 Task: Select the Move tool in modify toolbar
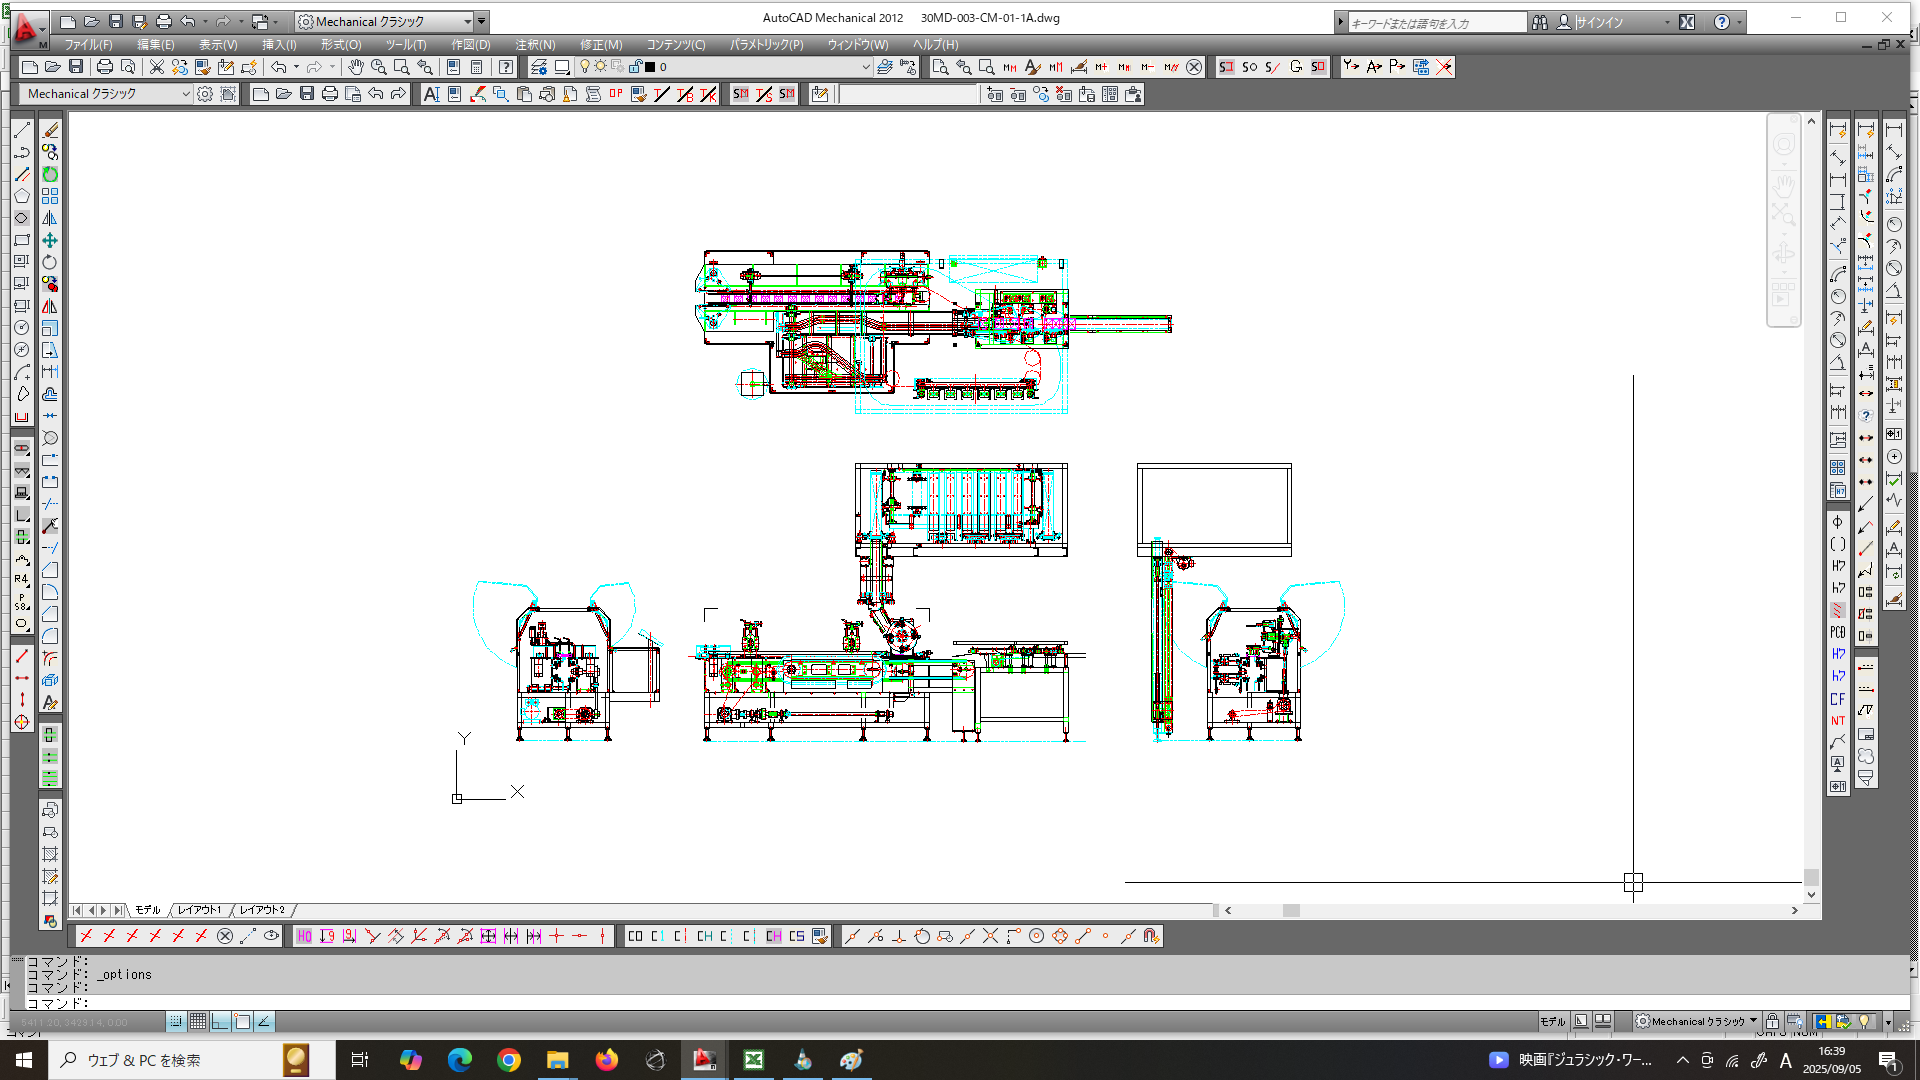point(49,240)
